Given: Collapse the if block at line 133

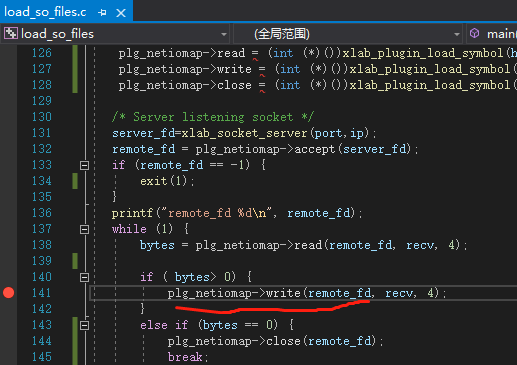Looking at the screenshot, I should 84,165.
